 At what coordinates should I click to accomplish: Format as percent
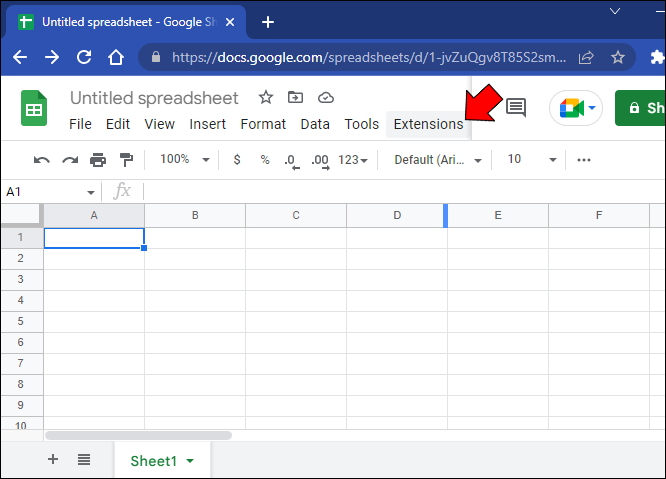tap(265, 160)
